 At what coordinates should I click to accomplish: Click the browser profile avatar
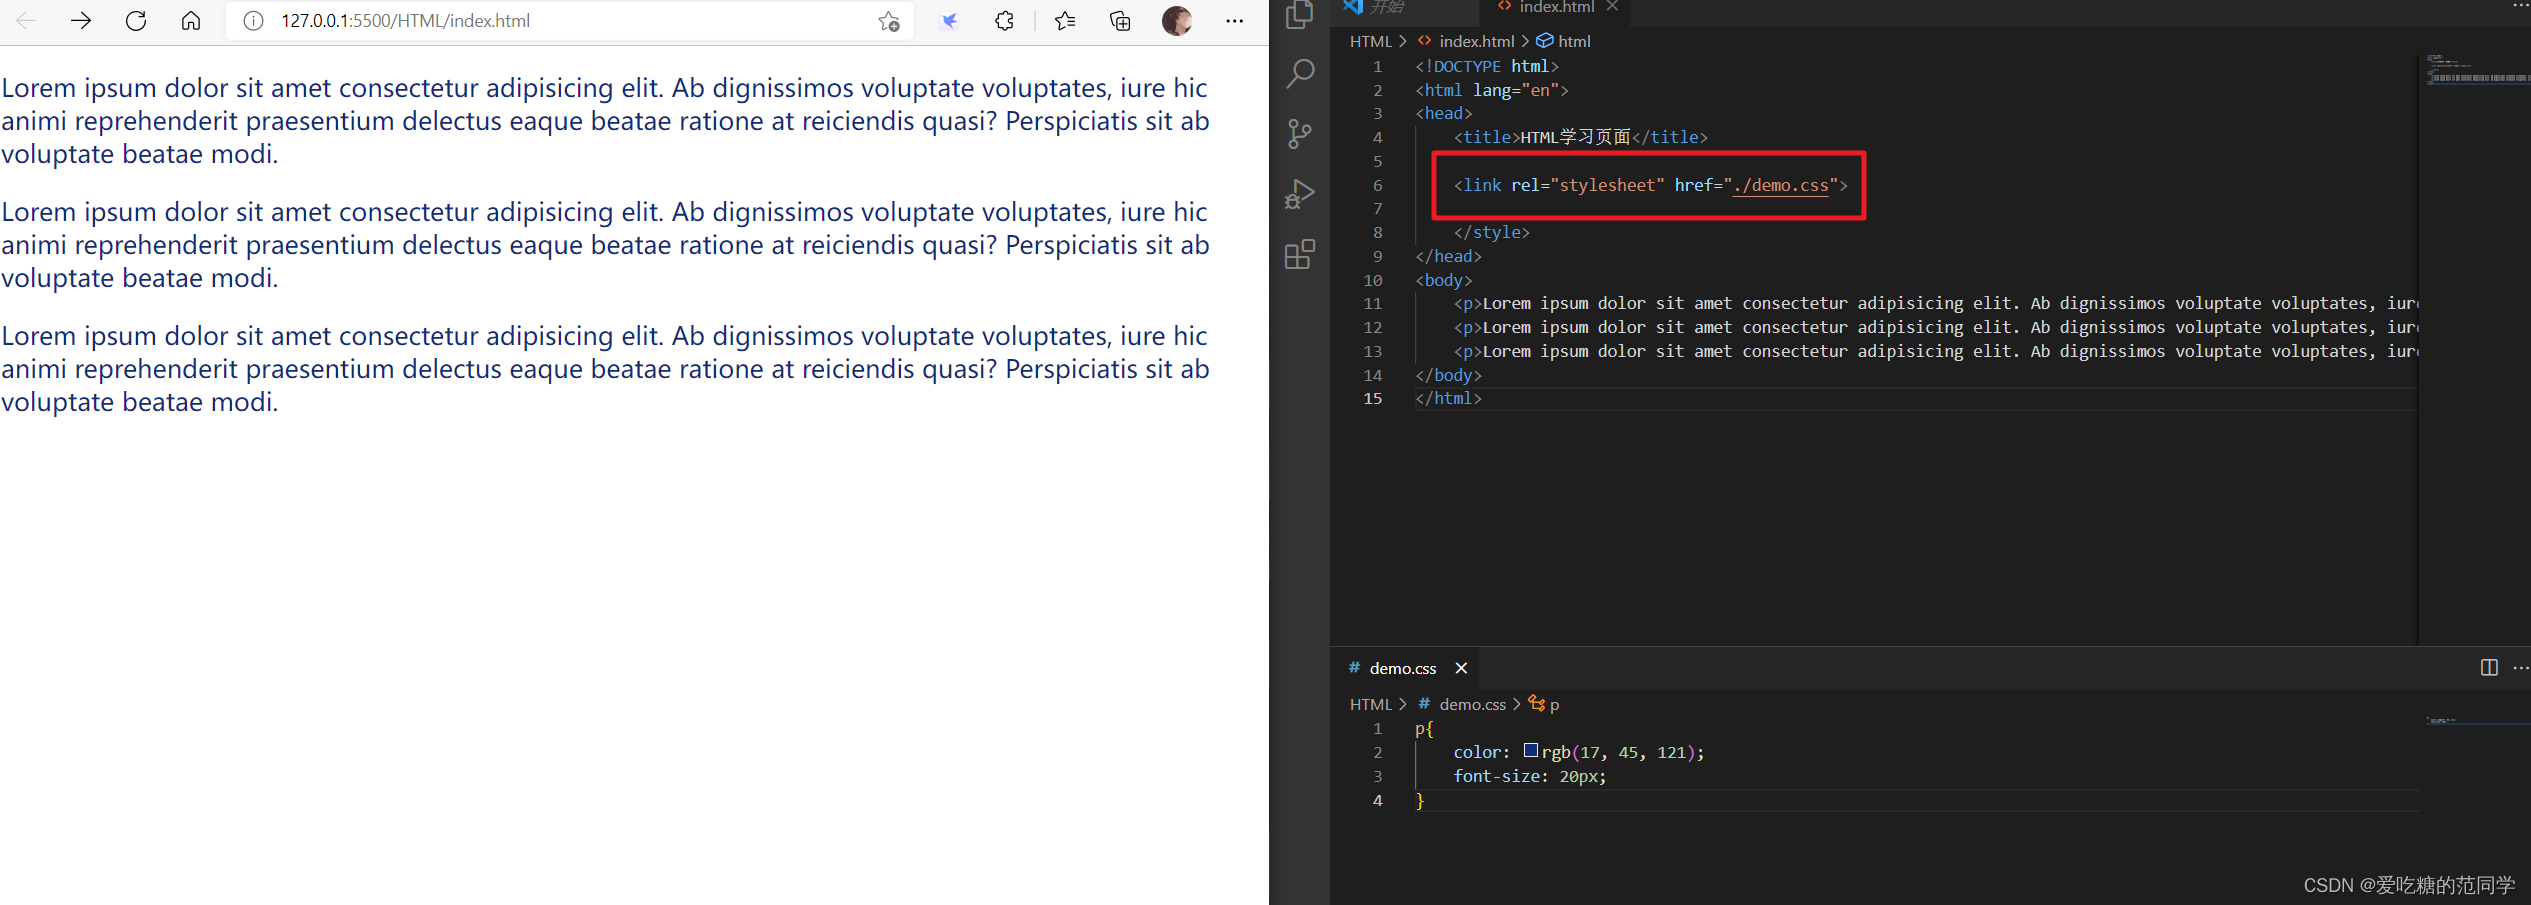pos(1177,21)
